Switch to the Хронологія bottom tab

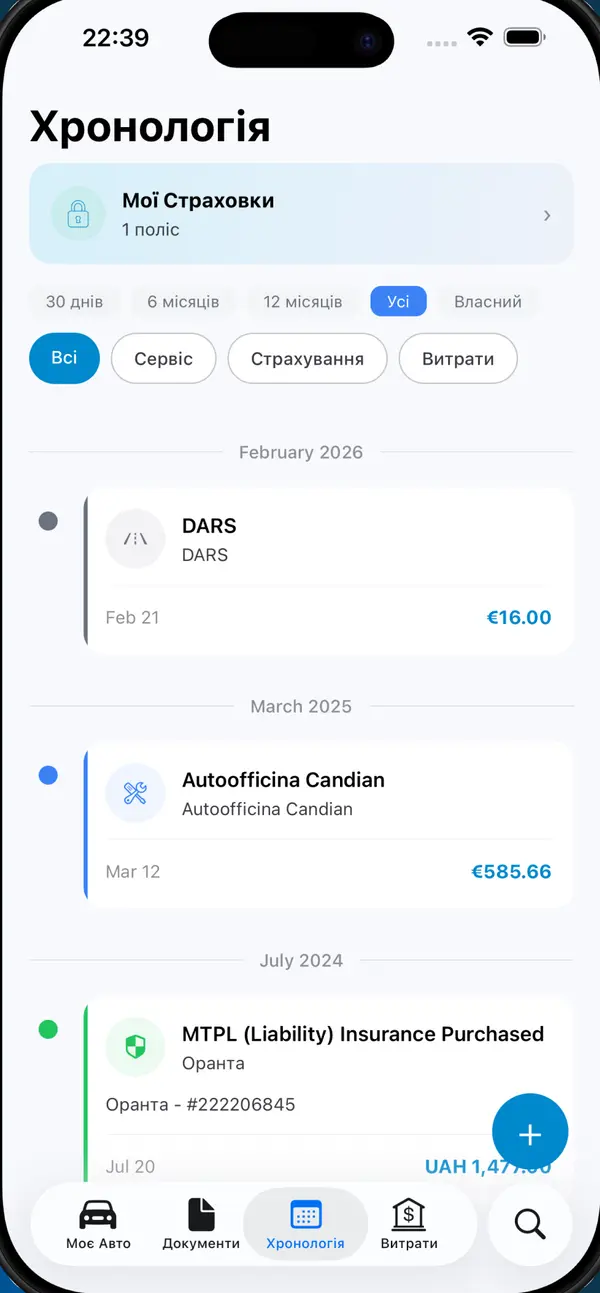(305, 1224)
